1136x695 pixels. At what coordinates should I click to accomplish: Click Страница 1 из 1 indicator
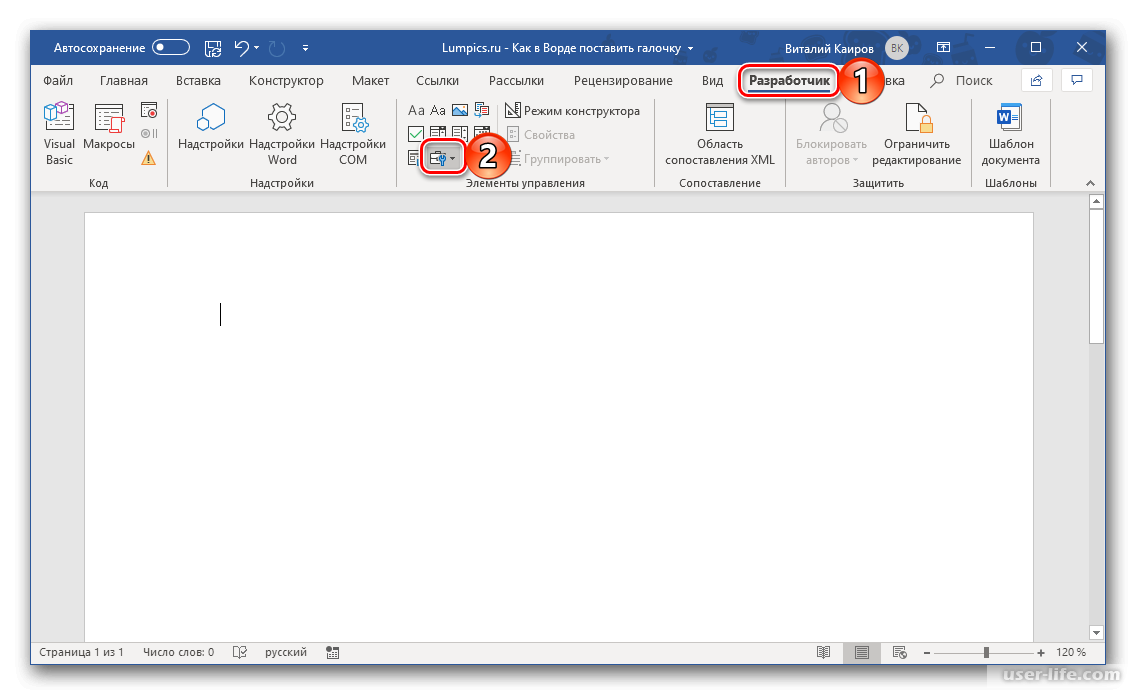pyautogui.click(x=81, y=652)
